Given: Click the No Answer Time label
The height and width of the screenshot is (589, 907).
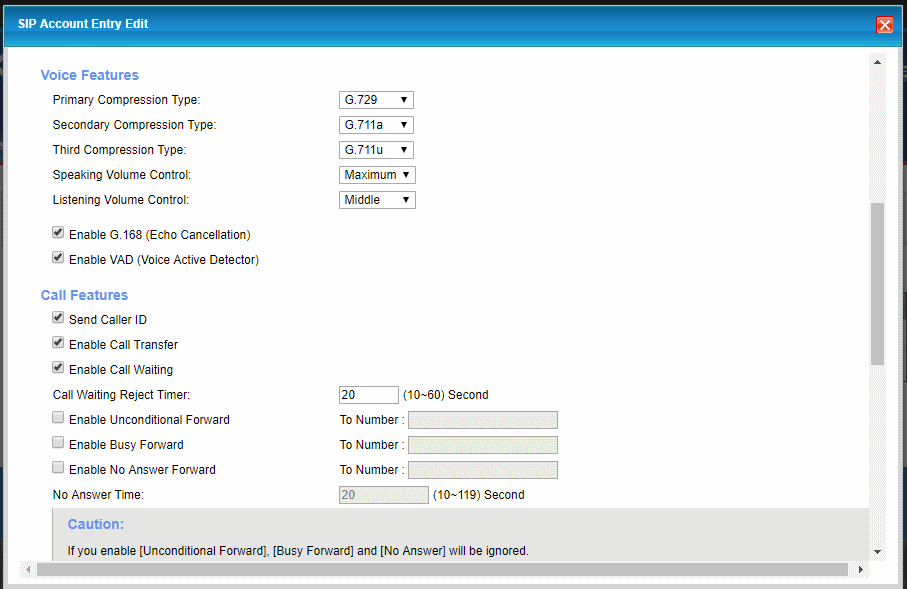Looking at the screenshot, I should click(98, 495).
